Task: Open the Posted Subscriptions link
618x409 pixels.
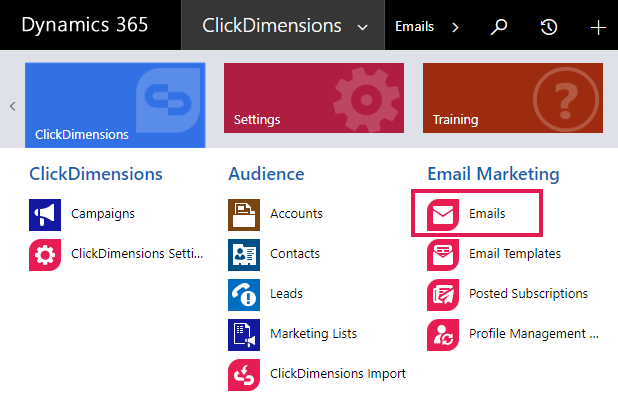Action: tap(528, 294)
